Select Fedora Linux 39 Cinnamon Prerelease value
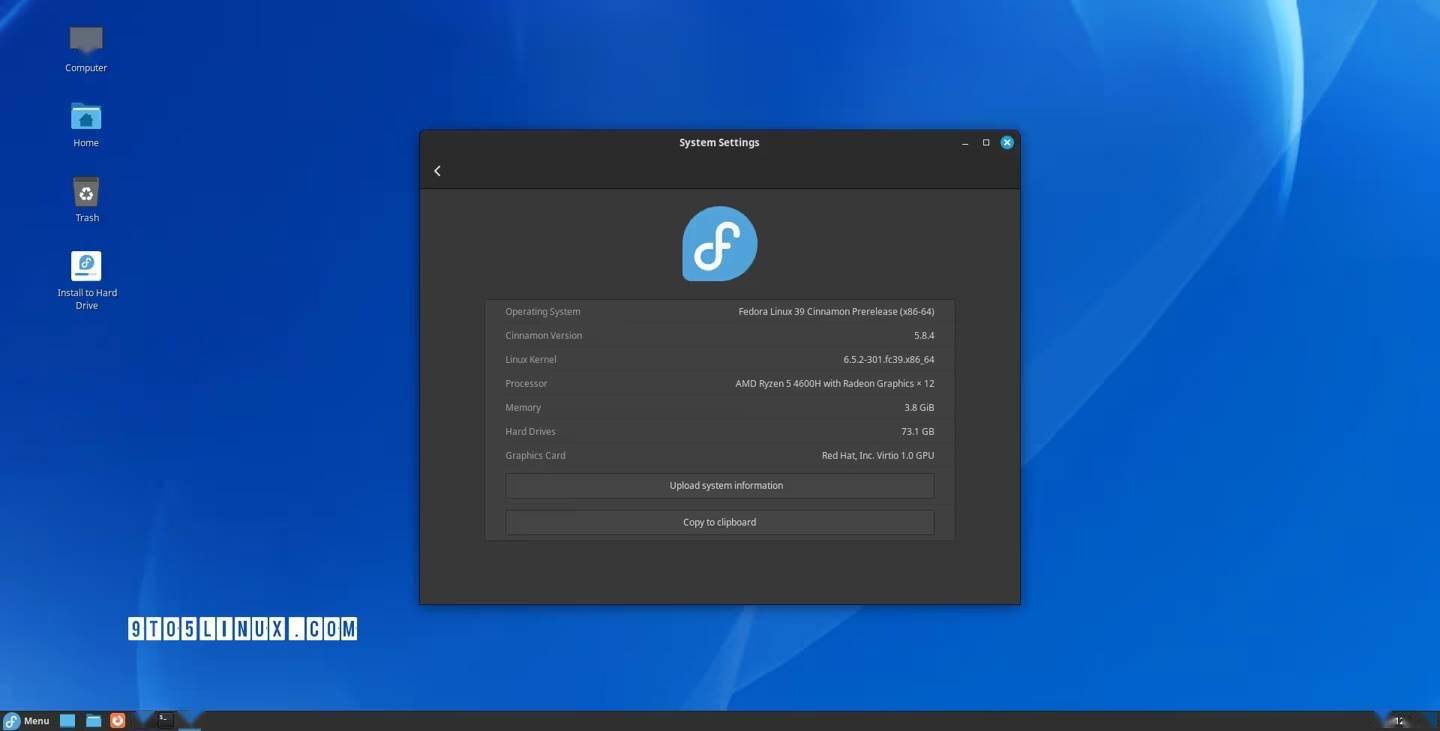 tap(836, 312)
